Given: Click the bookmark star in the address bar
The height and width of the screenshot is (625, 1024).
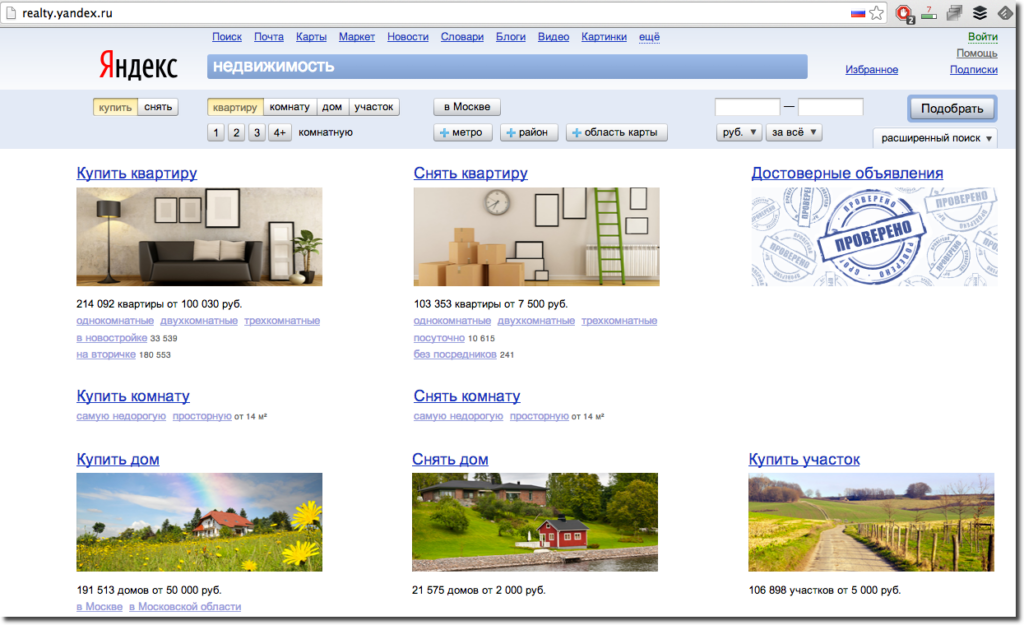Looking at the screenshot, I should pos(877,13).
